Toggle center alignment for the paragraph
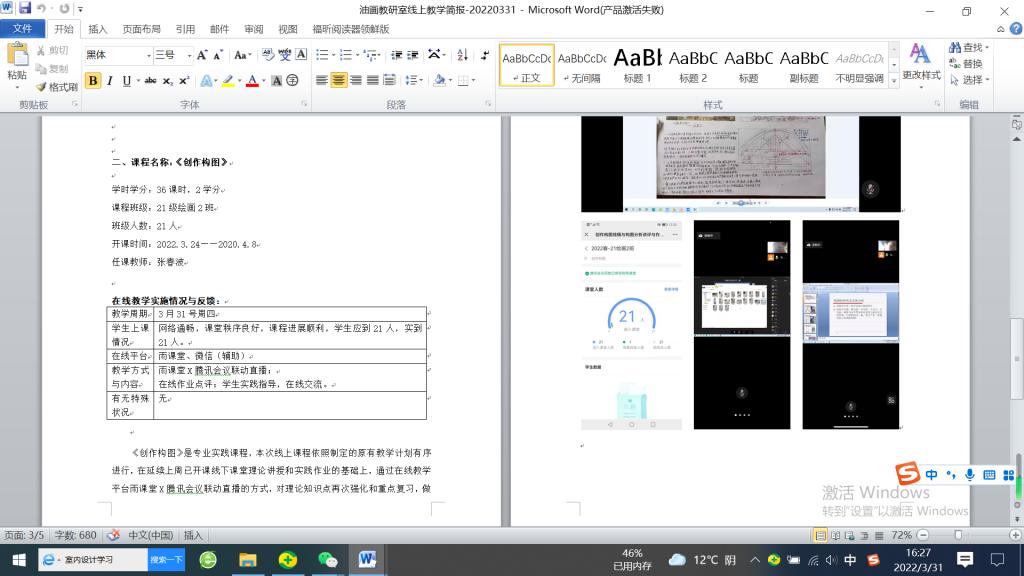The image size is (1024, 576). click(x=339, y=81)
